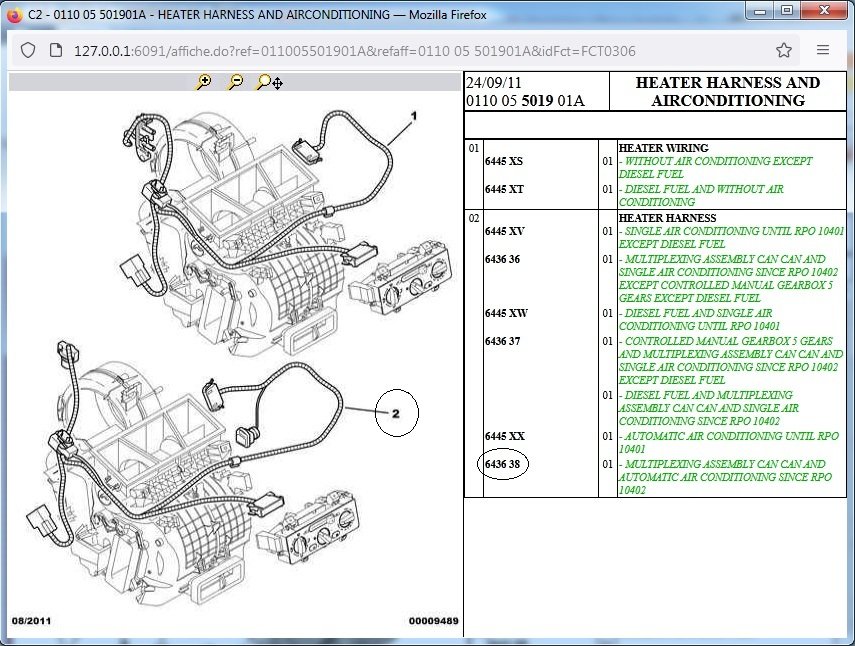This screenshot has height=646, width=855.
Task: Activate the zoom-and-pan magnifier tool
Action: pos(269,82)
